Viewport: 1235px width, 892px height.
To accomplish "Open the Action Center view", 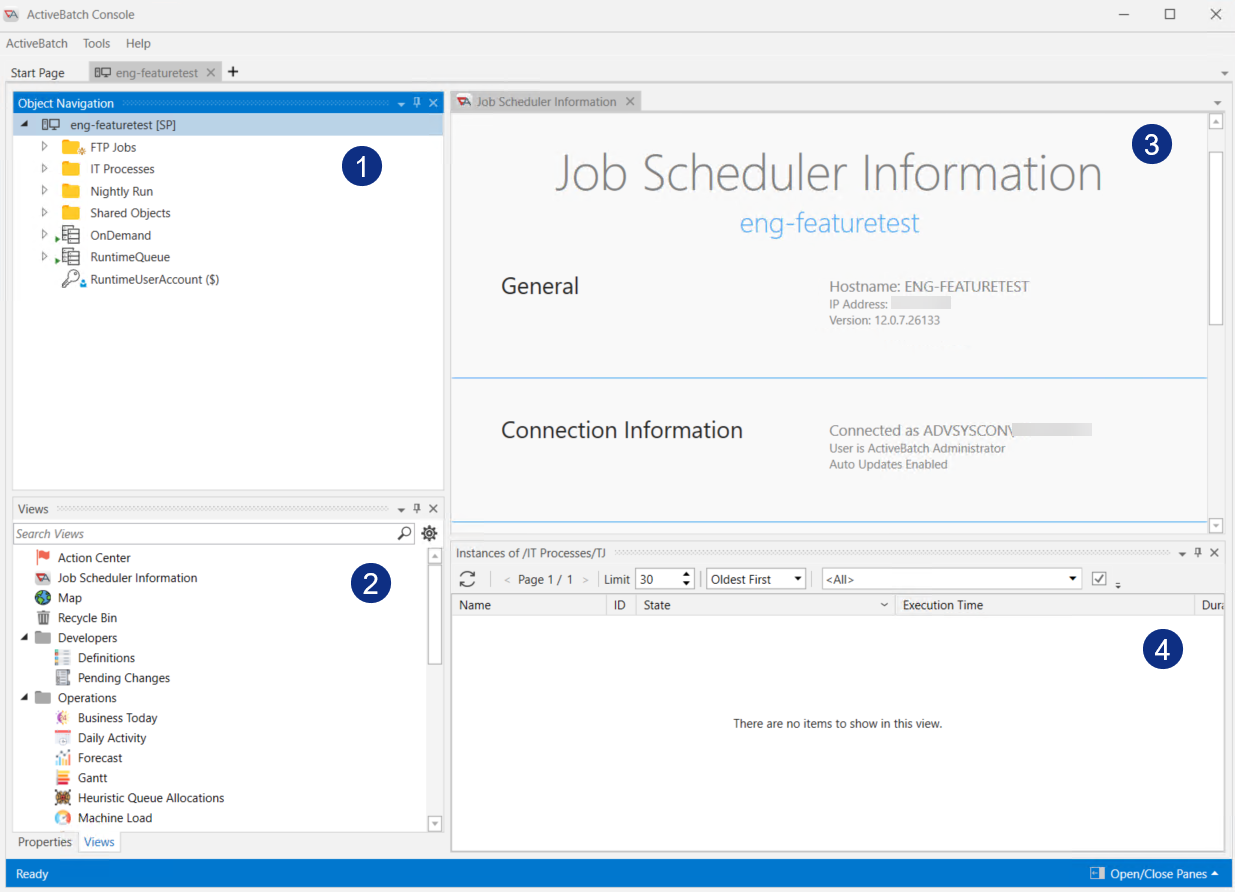I will click(x=94, y=557).
